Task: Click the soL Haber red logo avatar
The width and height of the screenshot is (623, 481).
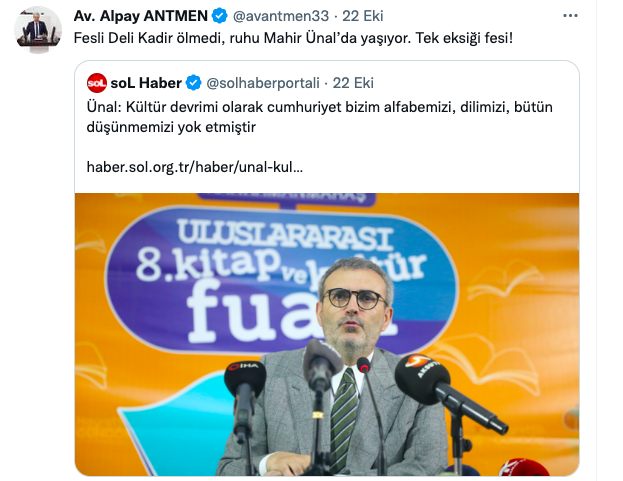Action: (97, 83)
